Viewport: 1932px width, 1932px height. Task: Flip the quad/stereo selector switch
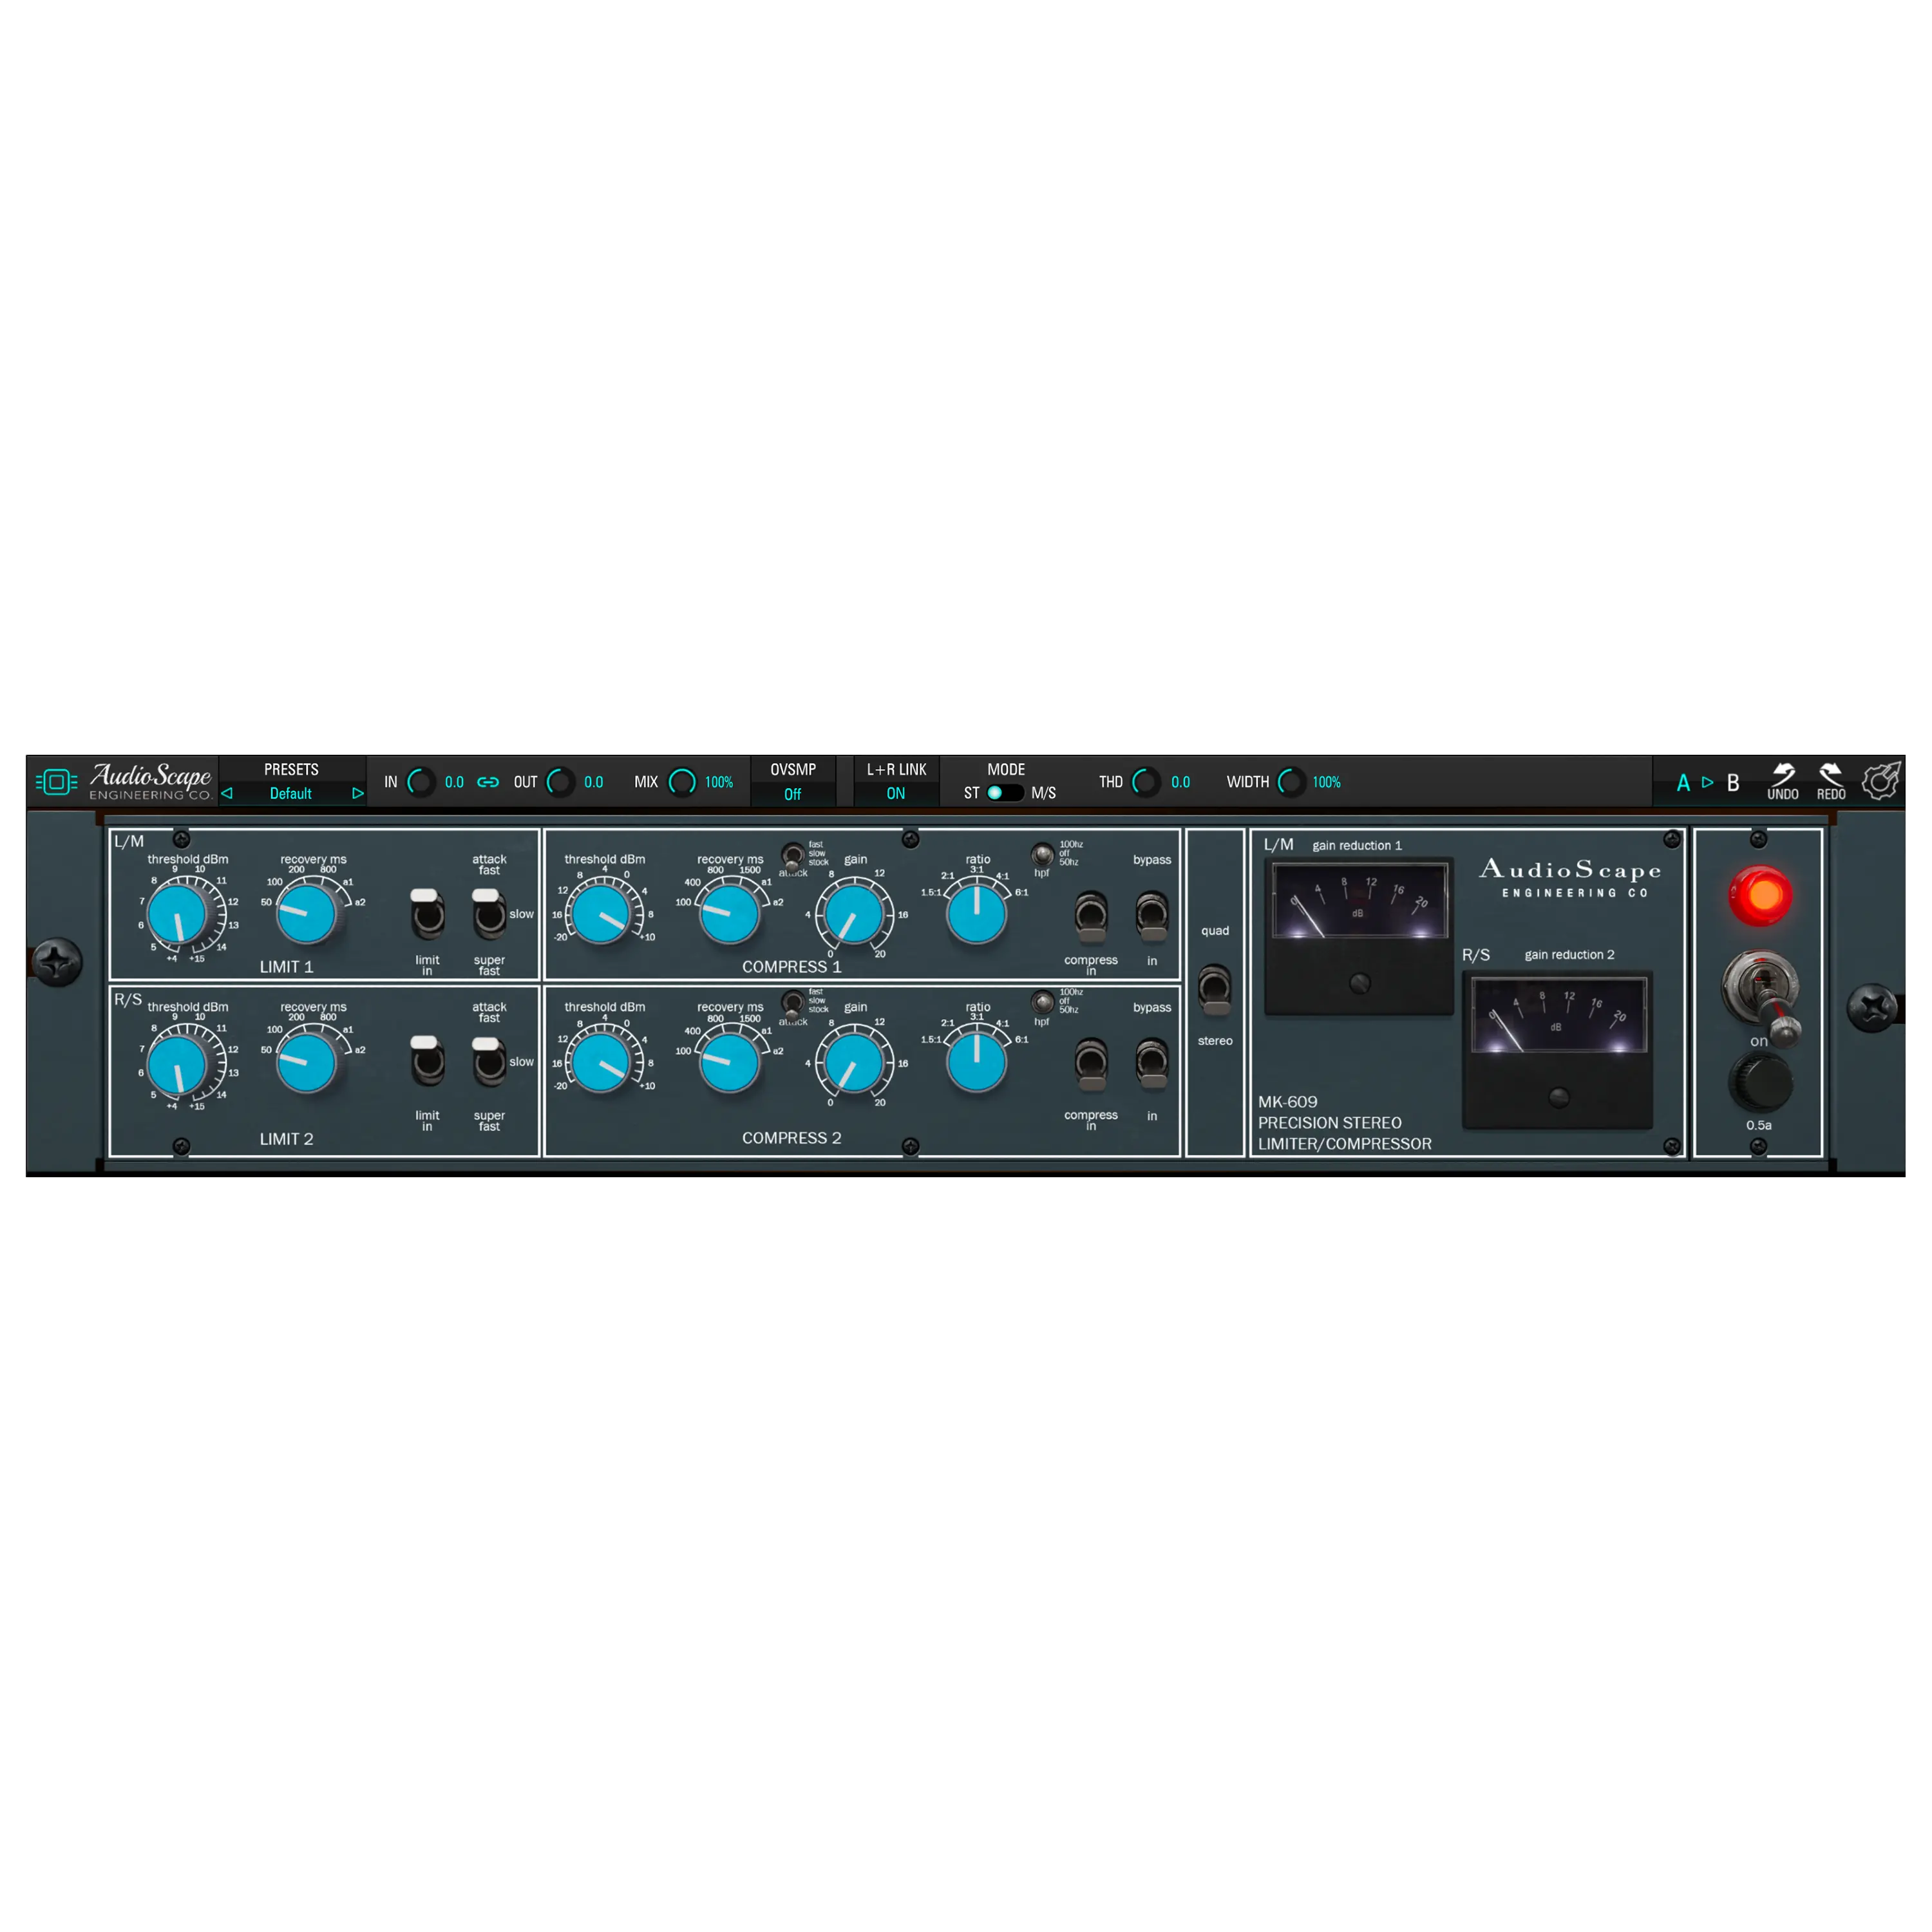pos(1215,988)
